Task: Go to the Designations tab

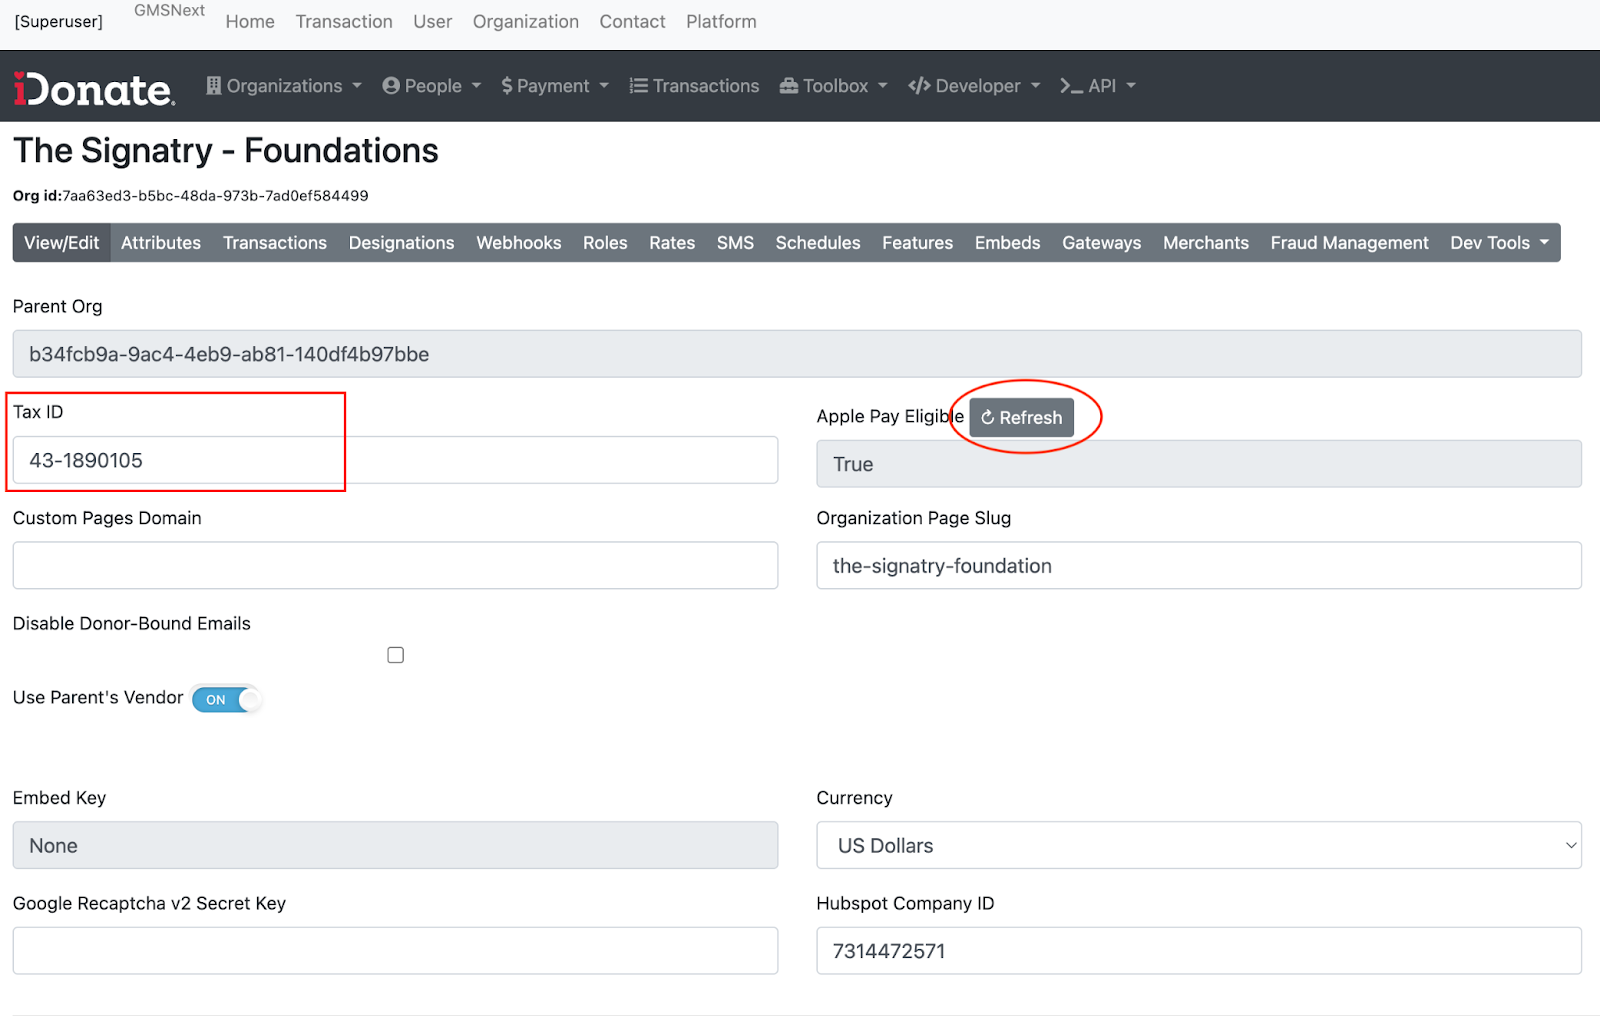Action: pos(401,243)
